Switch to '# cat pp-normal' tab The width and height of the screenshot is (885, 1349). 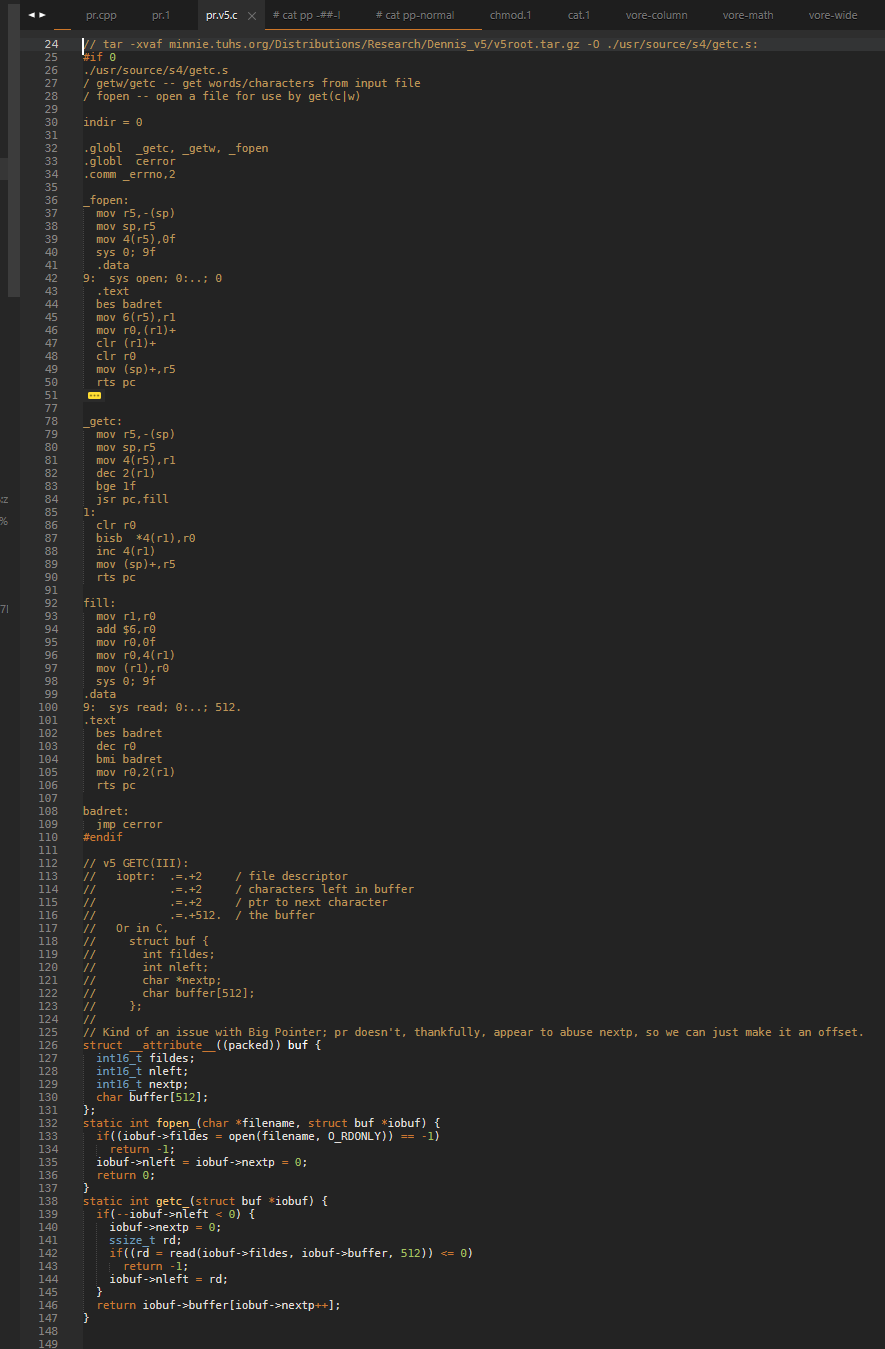(x=414, y=16)
